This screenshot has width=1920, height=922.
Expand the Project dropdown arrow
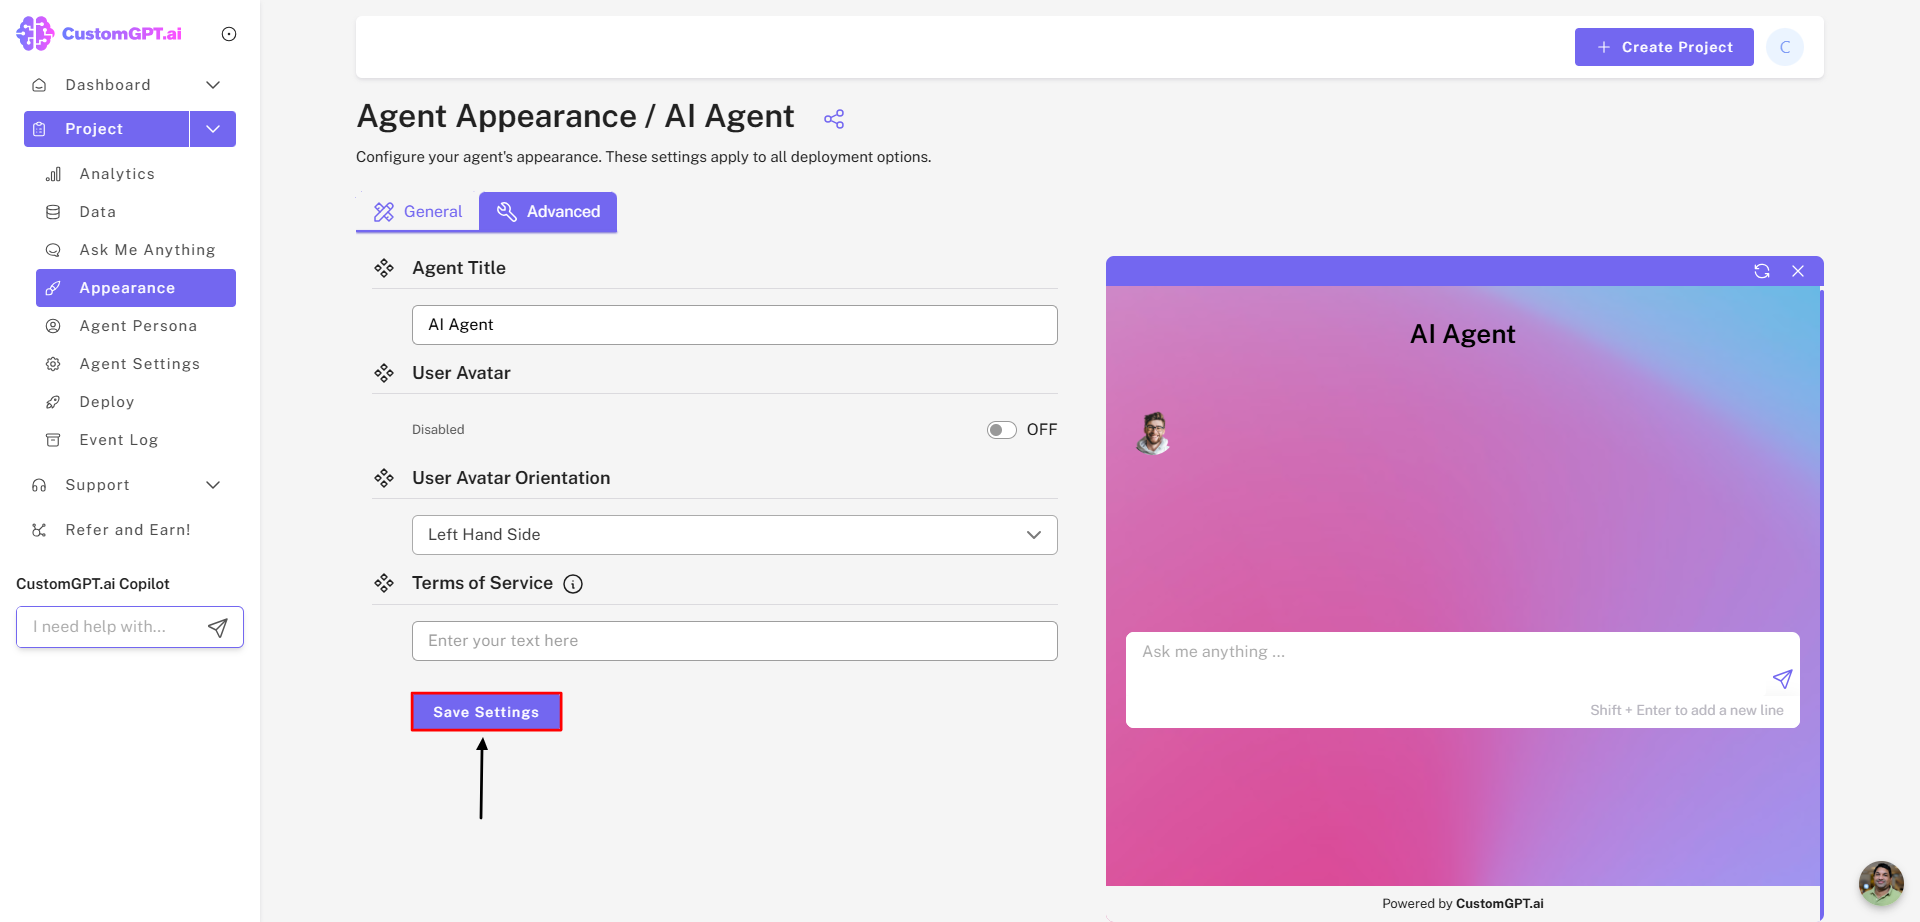[213, 129]
